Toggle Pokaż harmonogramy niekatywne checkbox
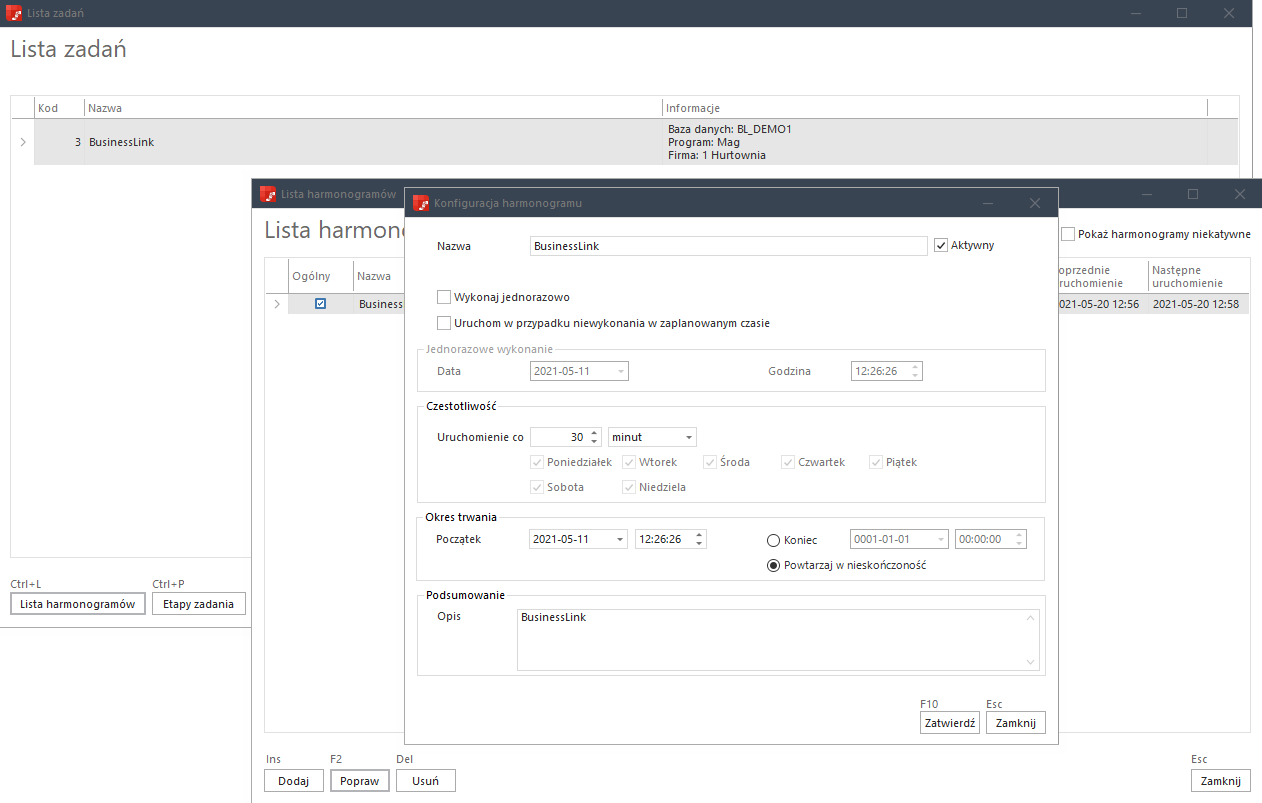The width and height of the screenshot is (1262, 803). pos(1068,234)
